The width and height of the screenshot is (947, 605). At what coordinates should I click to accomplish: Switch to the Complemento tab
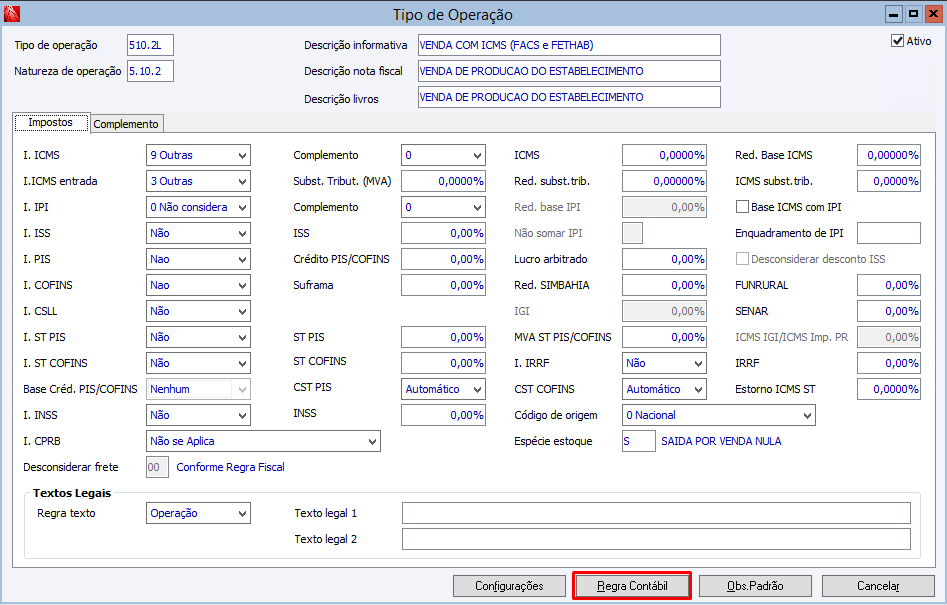(126, 124)
